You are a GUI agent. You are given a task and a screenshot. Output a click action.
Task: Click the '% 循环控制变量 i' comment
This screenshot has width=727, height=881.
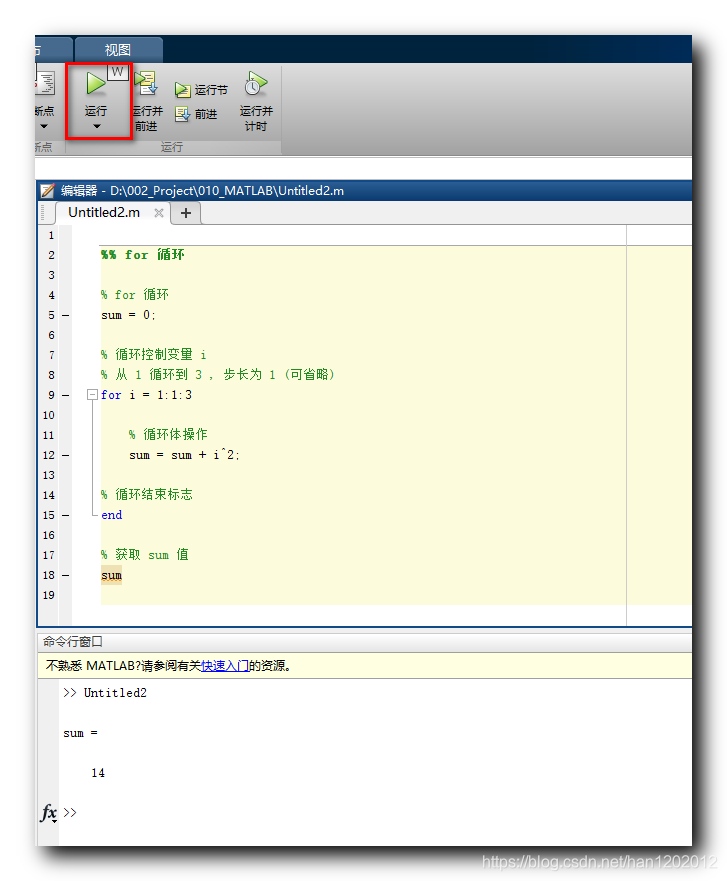(x=154, y=355)
